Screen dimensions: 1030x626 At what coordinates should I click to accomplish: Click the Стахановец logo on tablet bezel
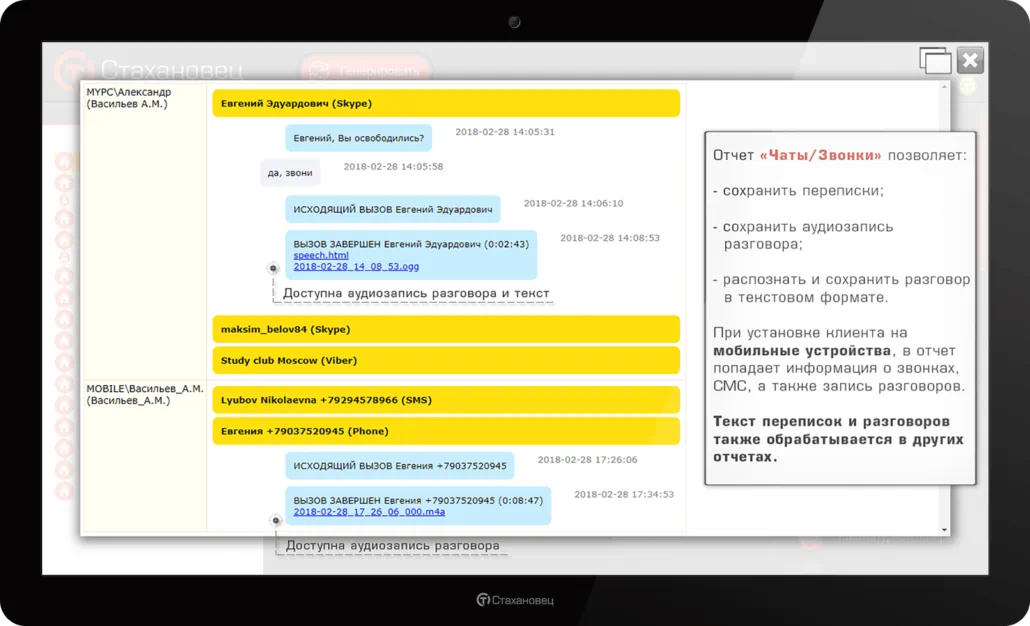pyautogui.click(x=515, y=600)
